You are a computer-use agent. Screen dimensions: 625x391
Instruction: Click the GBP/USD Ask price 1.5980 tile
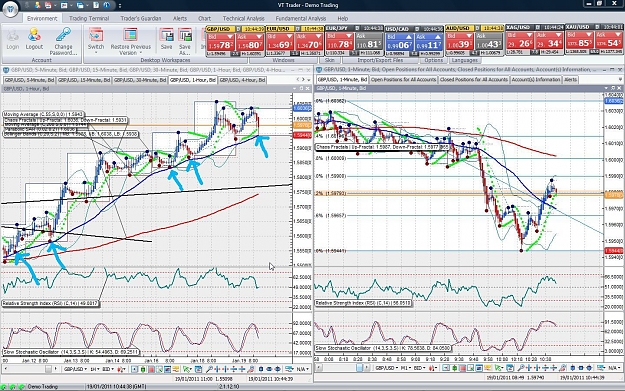click(250, 41)
